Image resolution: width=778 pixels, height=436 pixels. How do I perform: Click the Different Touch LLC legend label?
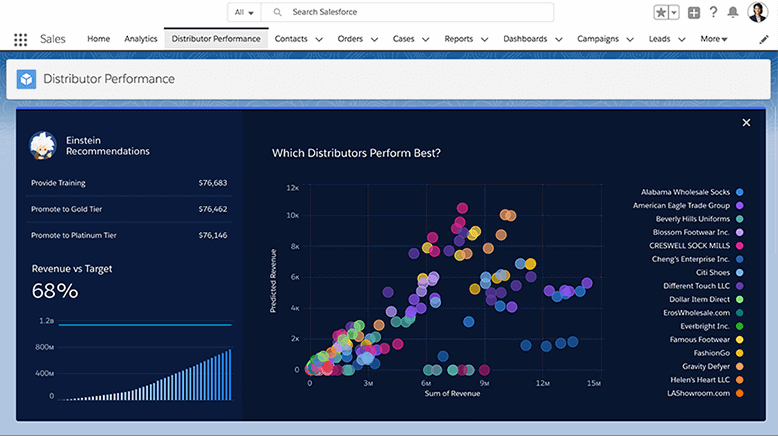click(697, 286)
